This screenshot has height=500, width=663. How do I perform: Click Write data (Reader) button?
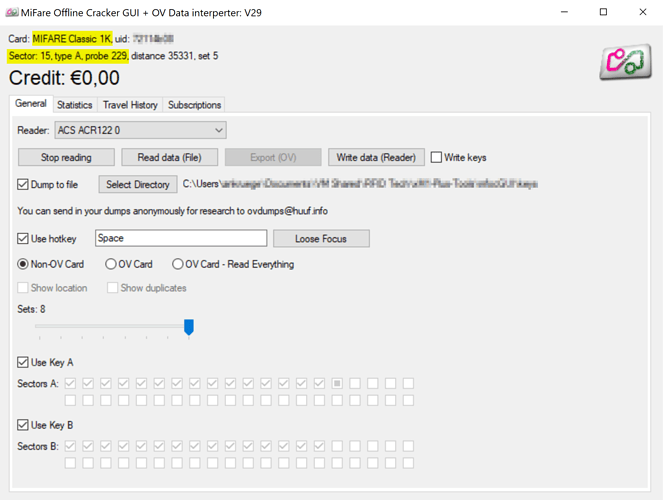pyautogui.click(x=376, y=157)
